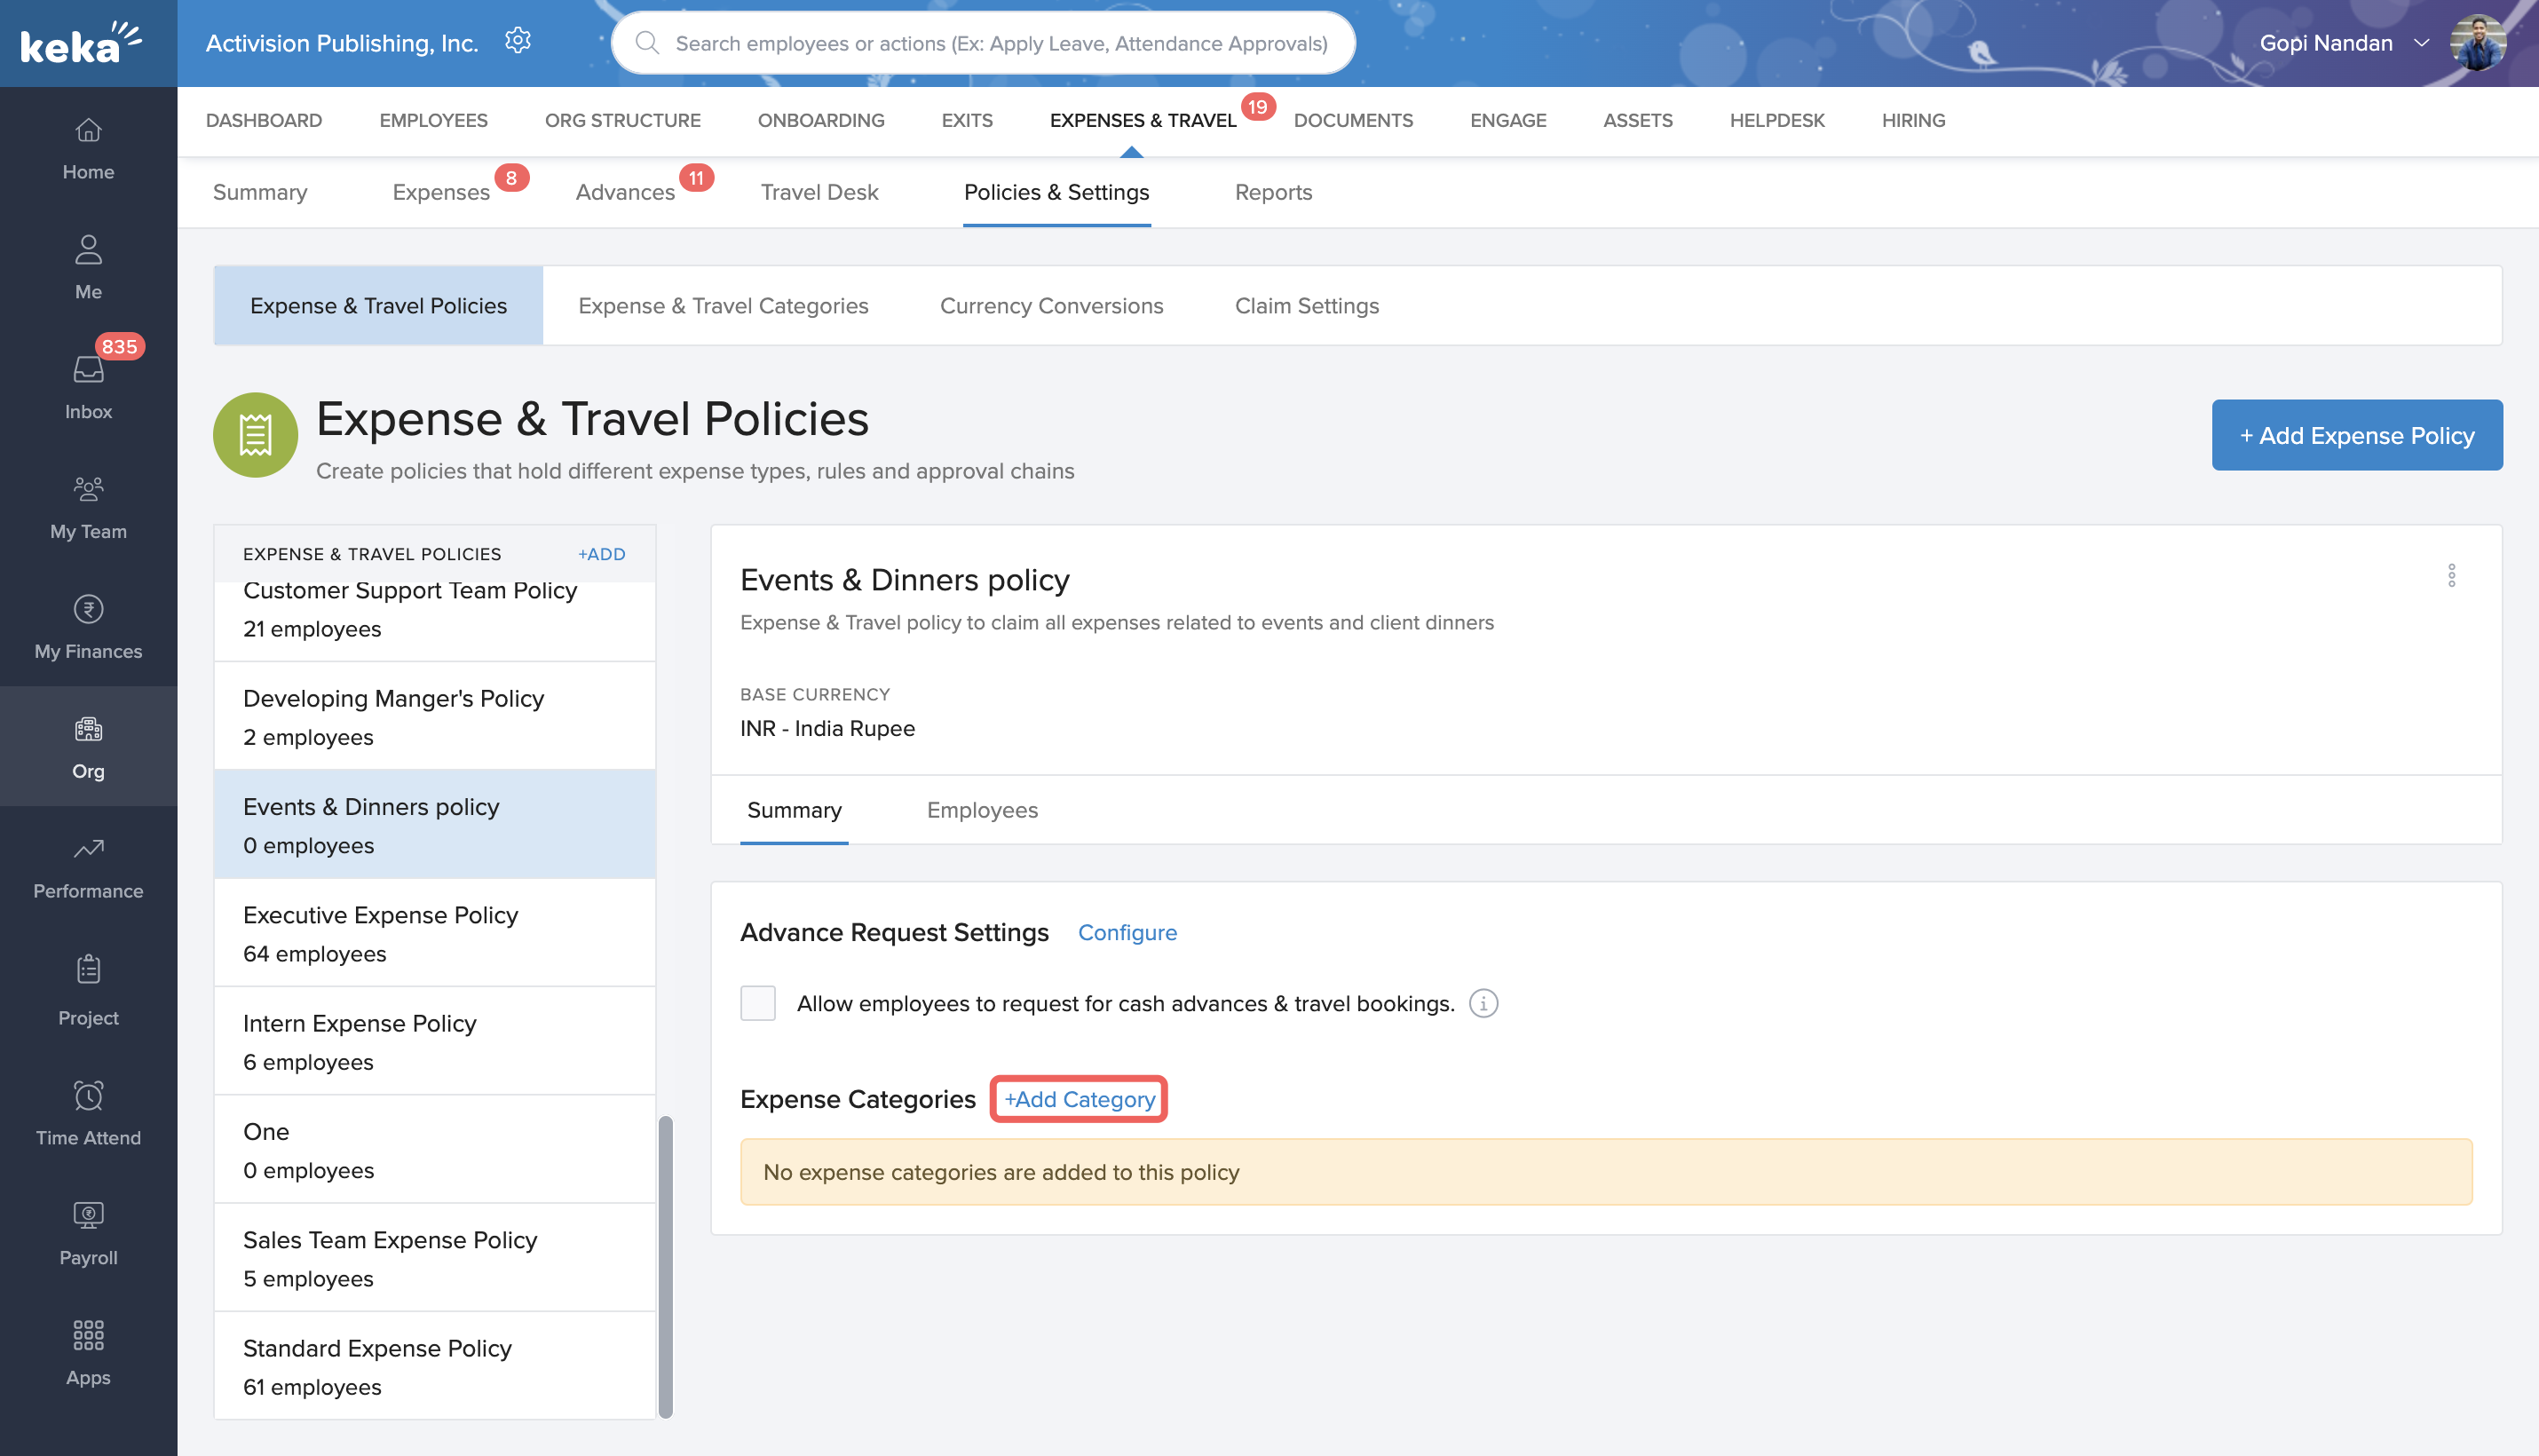Open the Time Attend clock icon
Screen dimensions: 2539x1456
pos(88,1096)
